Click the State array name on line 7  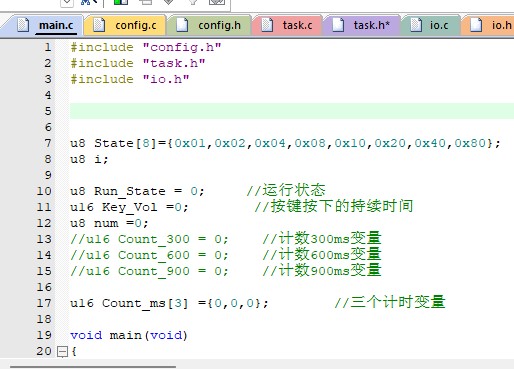click(x=114, y=143)
